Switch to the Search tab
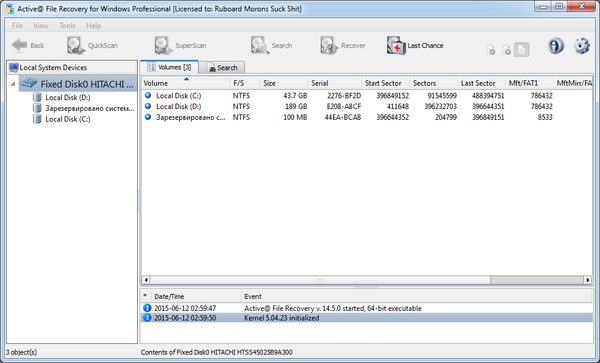 [x=222, y=68]
